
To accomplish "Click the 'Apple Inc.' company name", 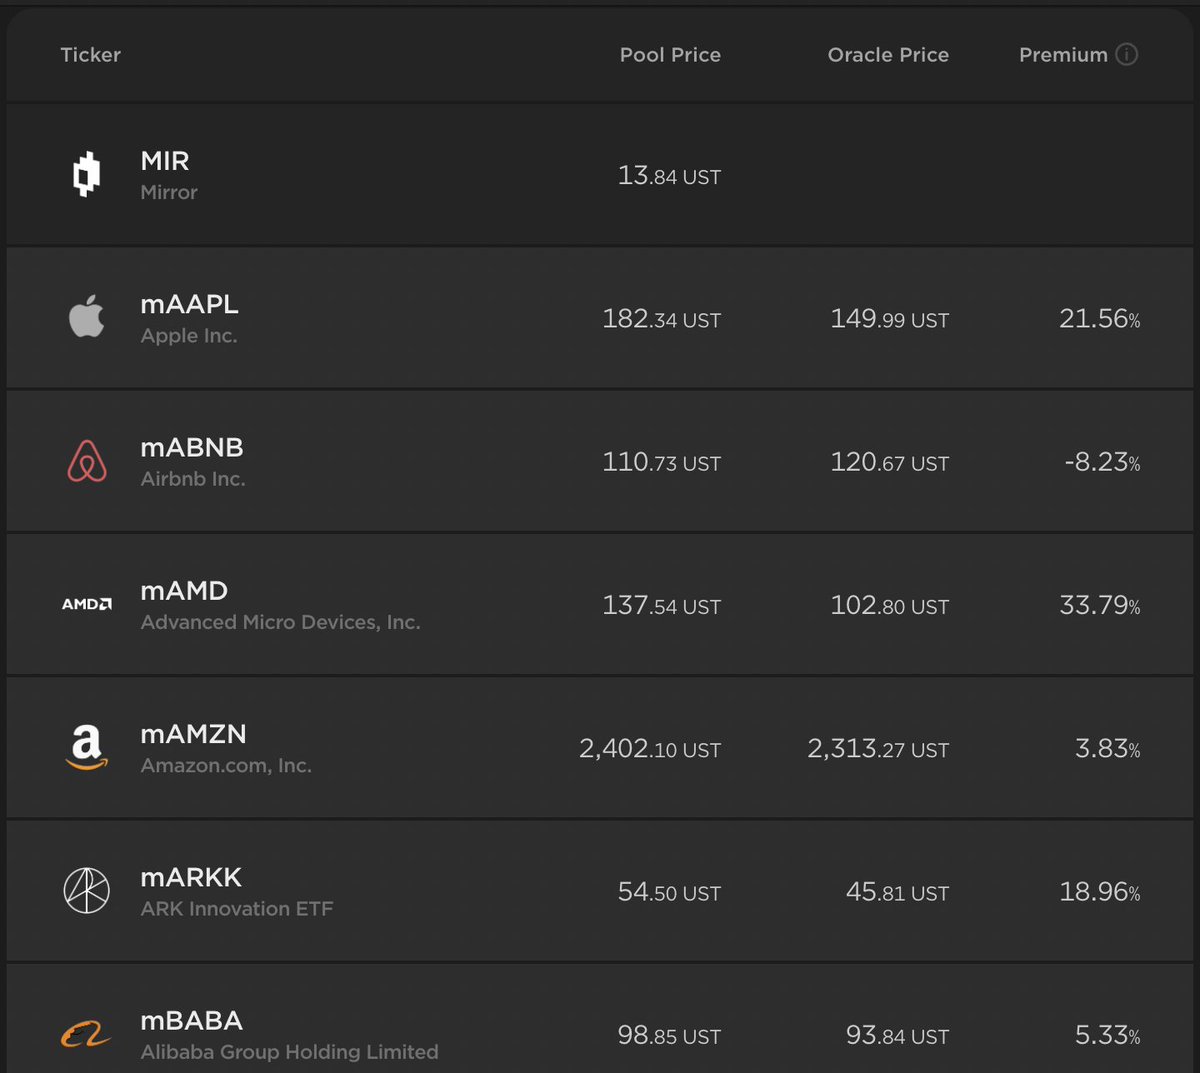I will point(189,336).
